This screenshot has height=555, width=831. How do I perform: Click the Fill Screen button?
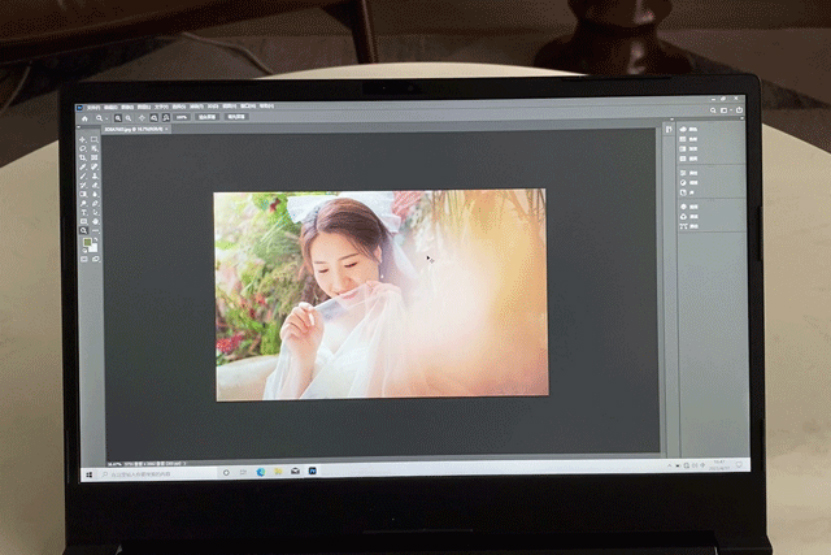[x=236, y=117]
